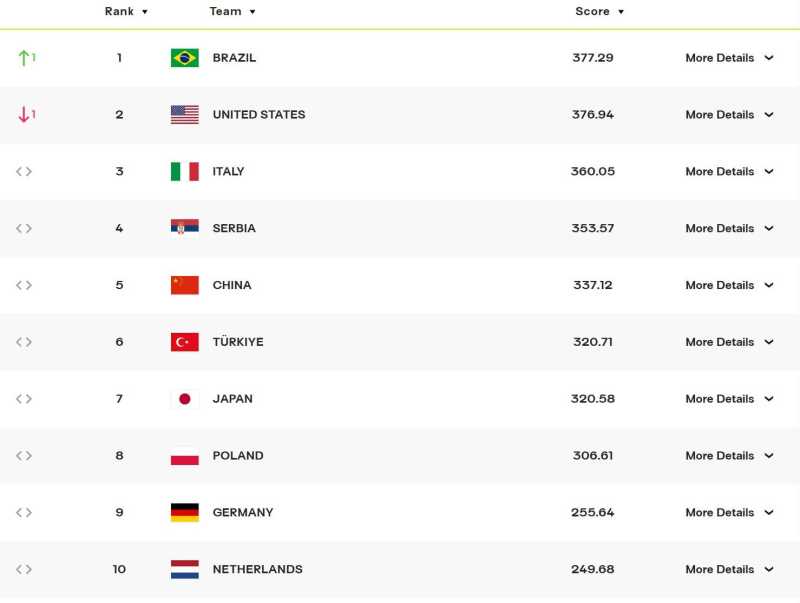The width and height of the screenshot is (800, 603).
Task: Click the China flag icon
Action: 184,285
